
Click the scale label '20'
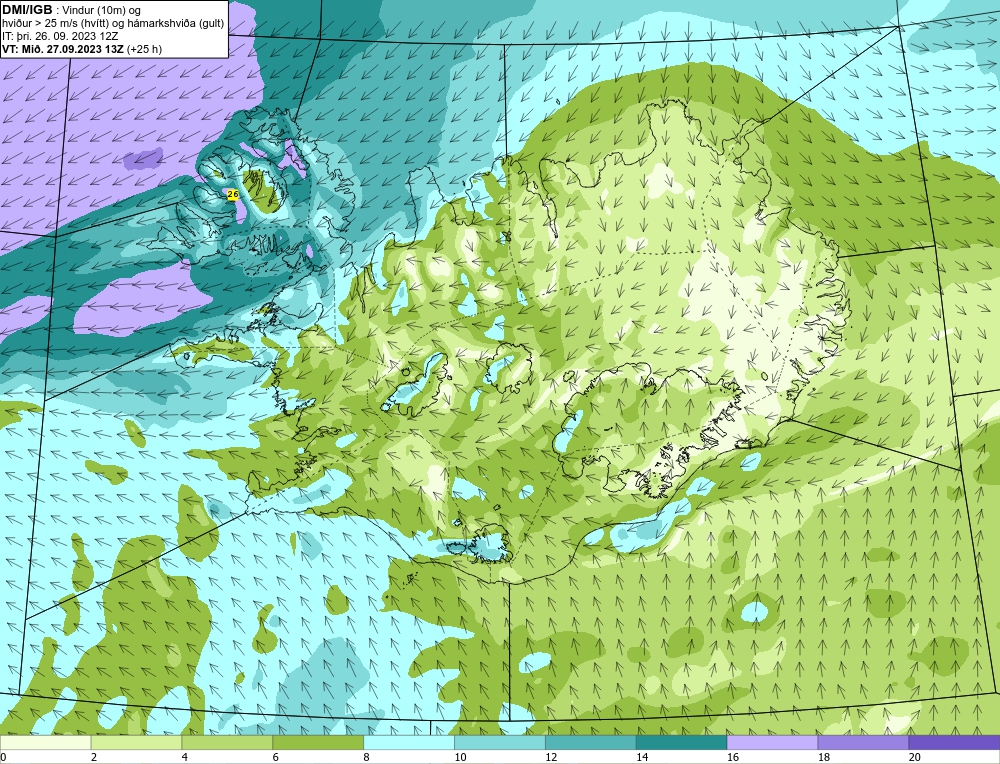coord(915,757)
